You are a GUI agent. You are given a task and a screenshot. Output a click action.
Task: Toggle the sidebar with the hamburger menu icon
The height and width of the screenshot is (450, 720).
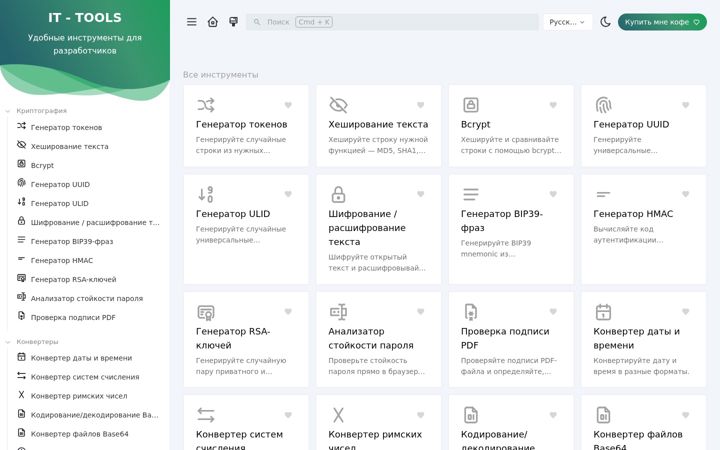(191, 22)
